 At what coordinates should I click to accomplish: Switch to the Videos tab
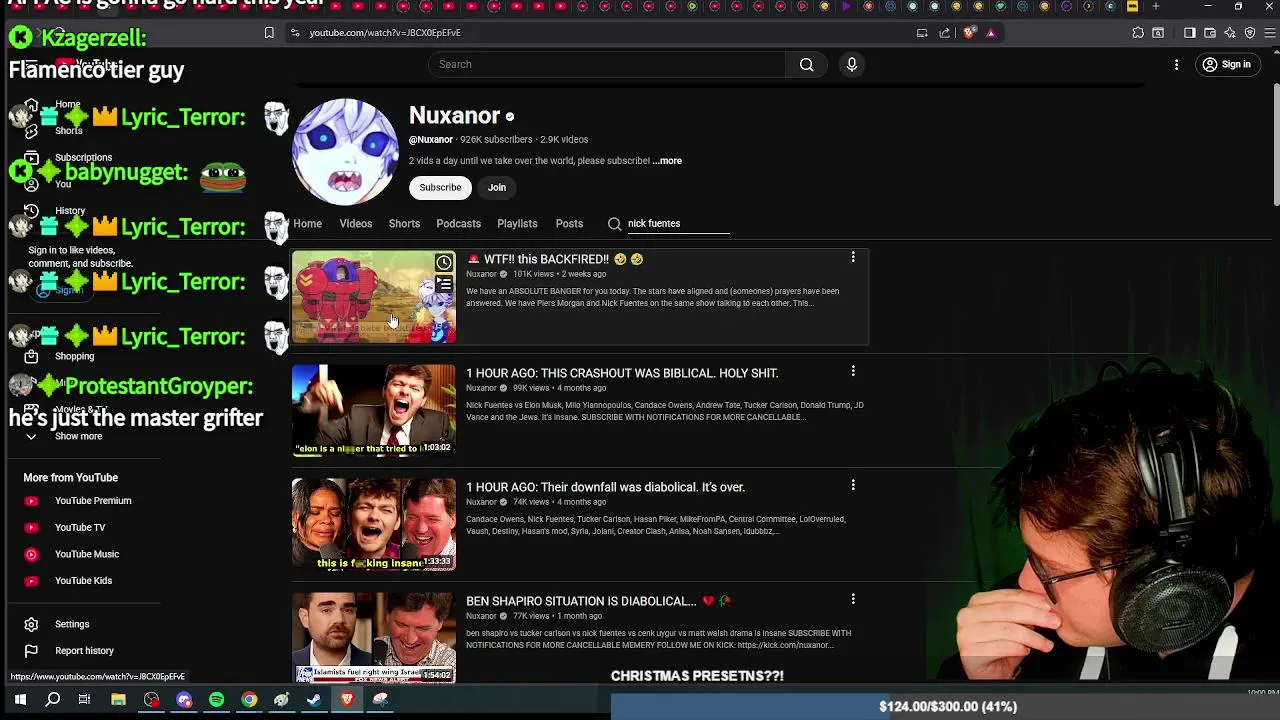click(355, 224)
